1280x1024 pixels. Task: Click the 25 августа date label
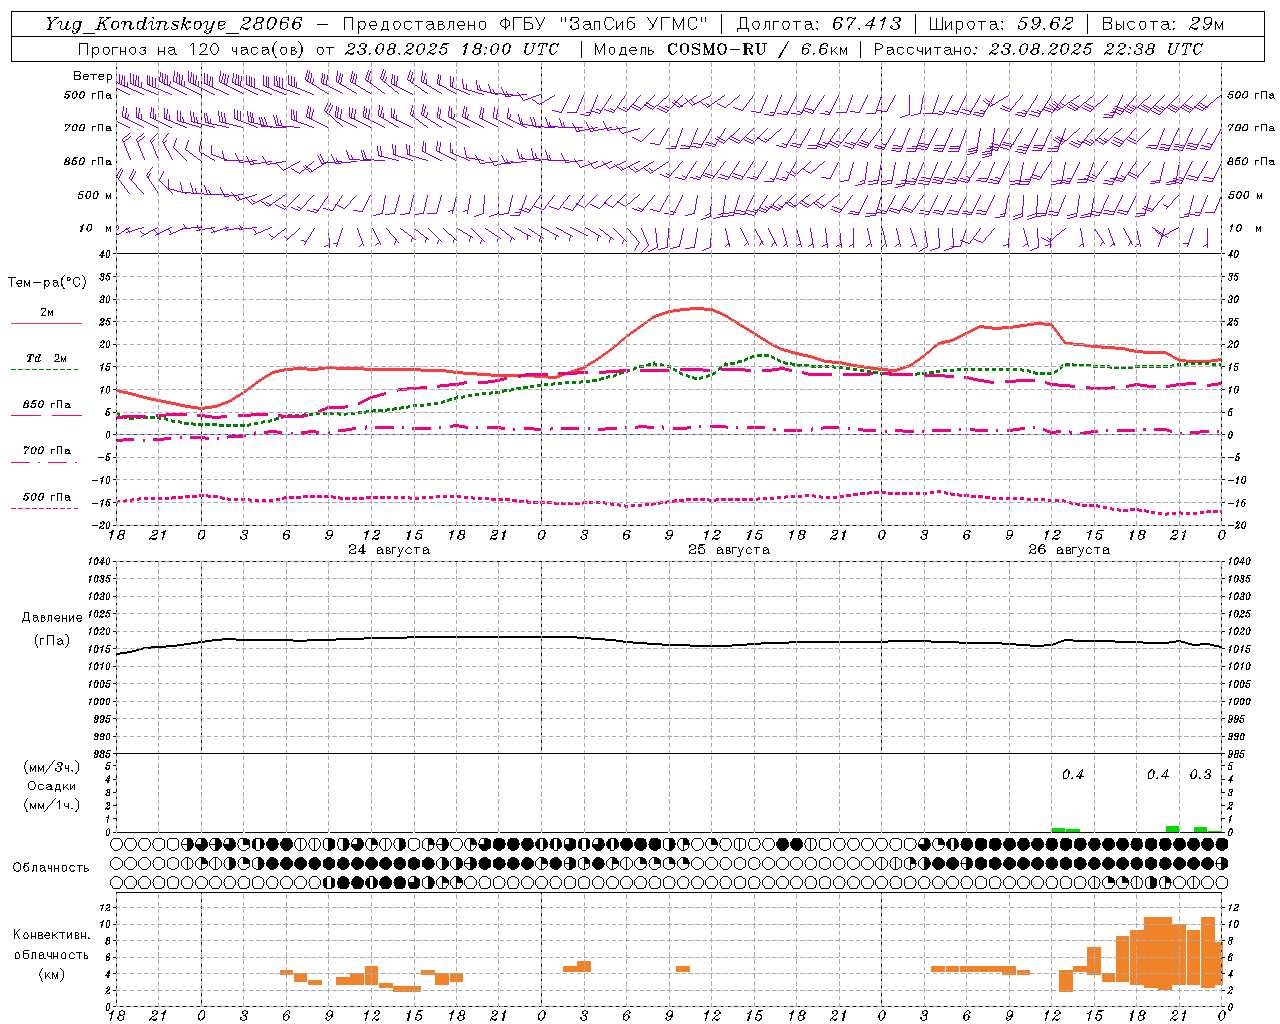729,550
